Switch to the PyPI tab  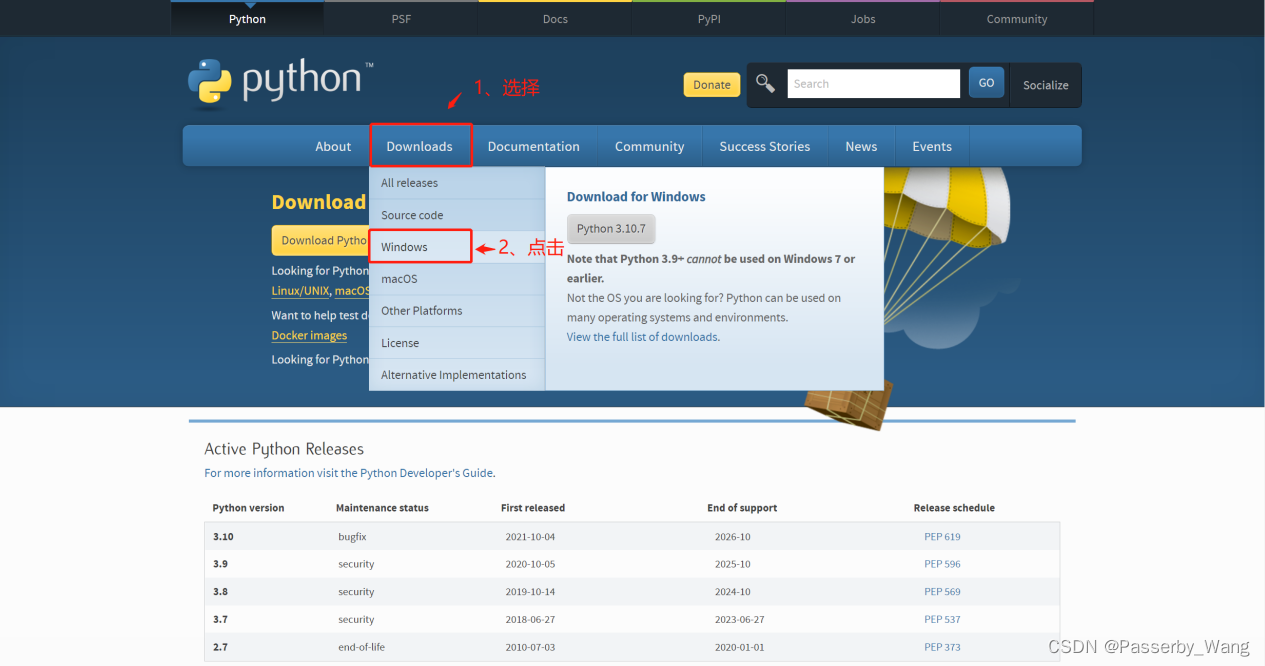coord(708,18)
